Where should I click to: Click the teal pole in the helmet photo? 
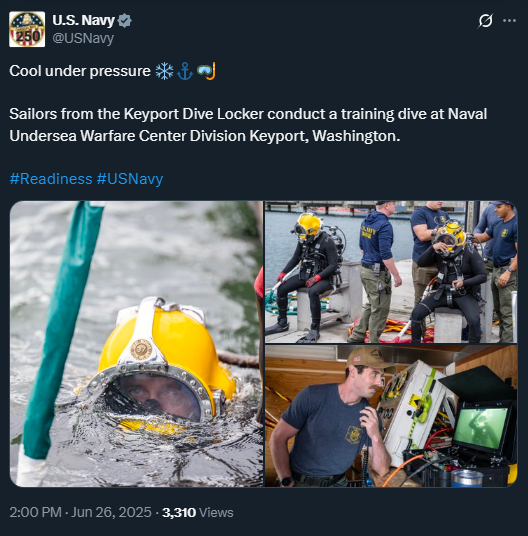pyautogui.click(x=63, y=330)
